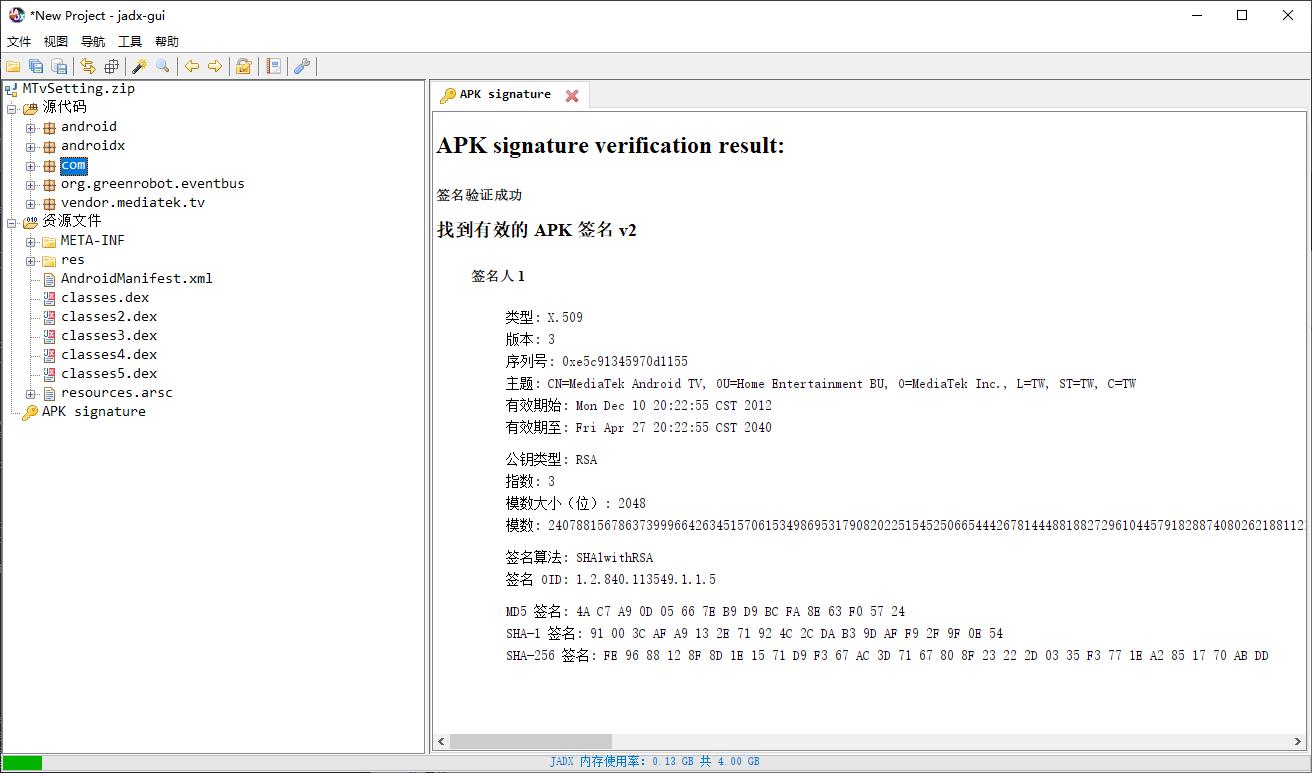Click the Export as Gradle project icon
1312x773 pixels.
pos(59,66)
